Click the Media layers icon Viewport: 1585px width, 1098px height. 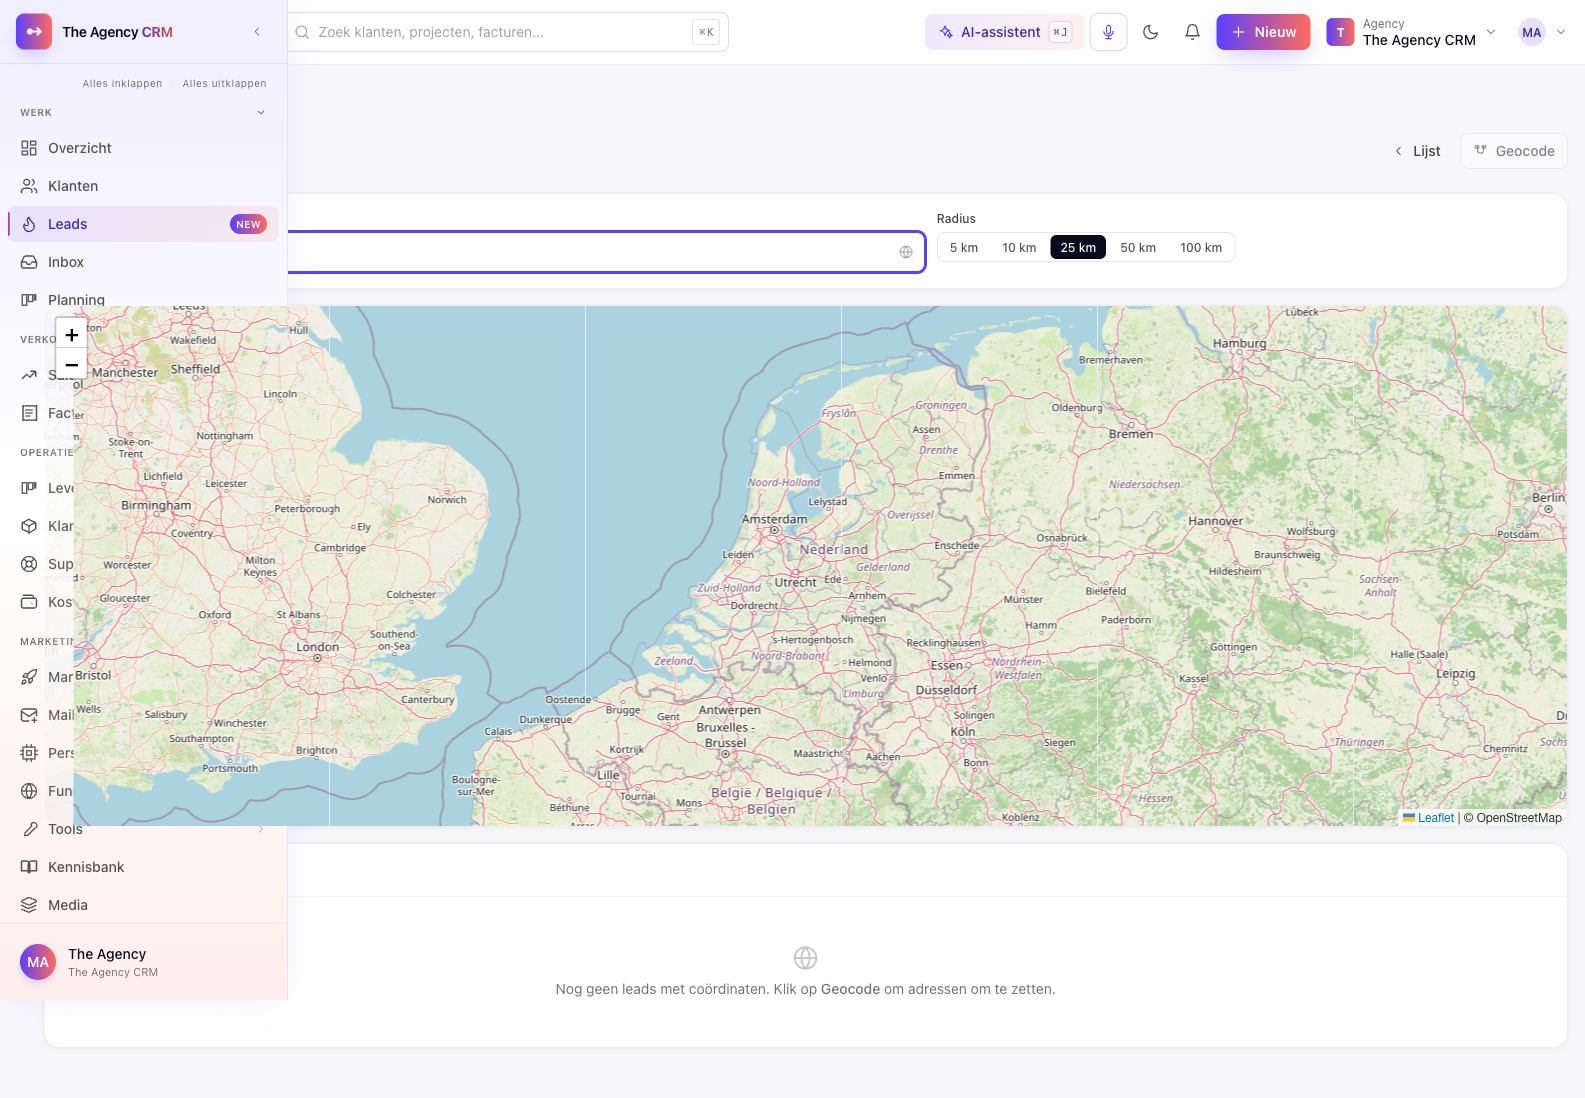click(29, 905)
